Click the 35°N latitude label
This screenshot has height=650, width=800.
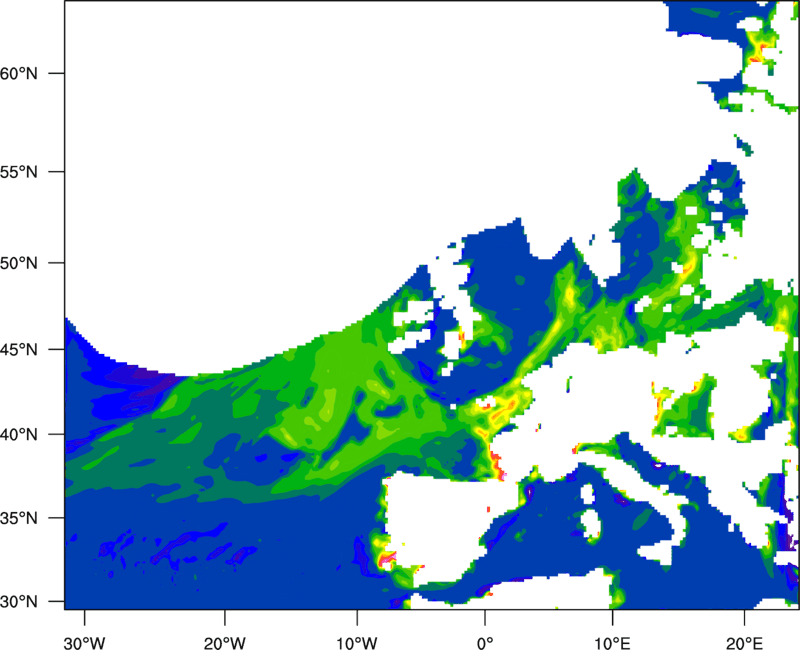19,518
